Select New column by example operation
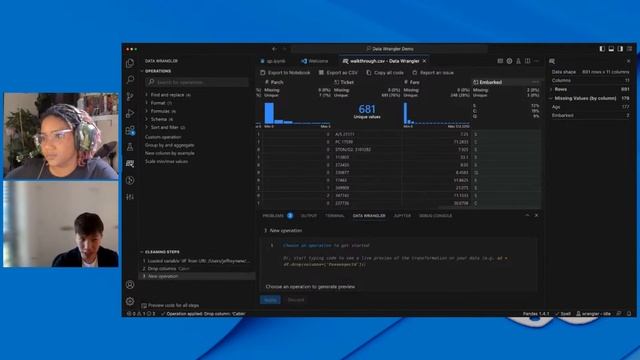This screenshot has width=640, height=360. click(169, 153)
